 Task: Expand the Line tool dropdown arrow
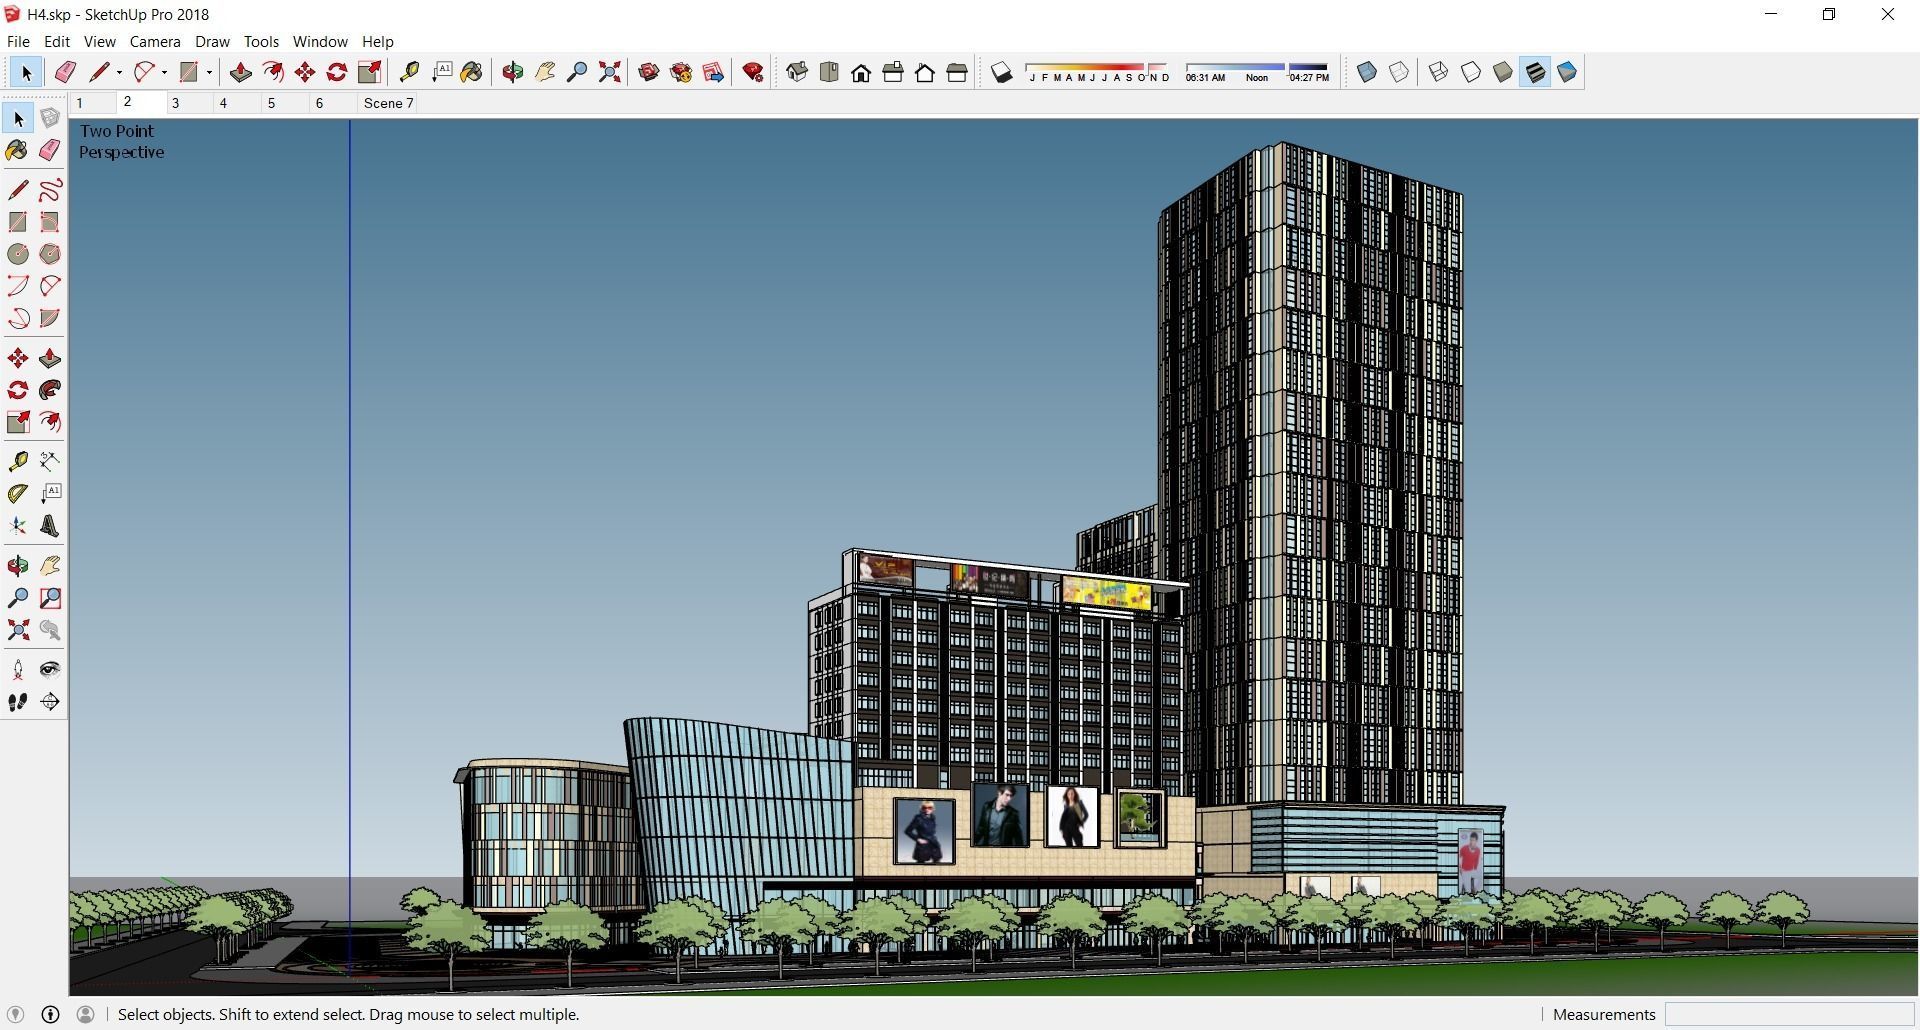tap(119, 72)
